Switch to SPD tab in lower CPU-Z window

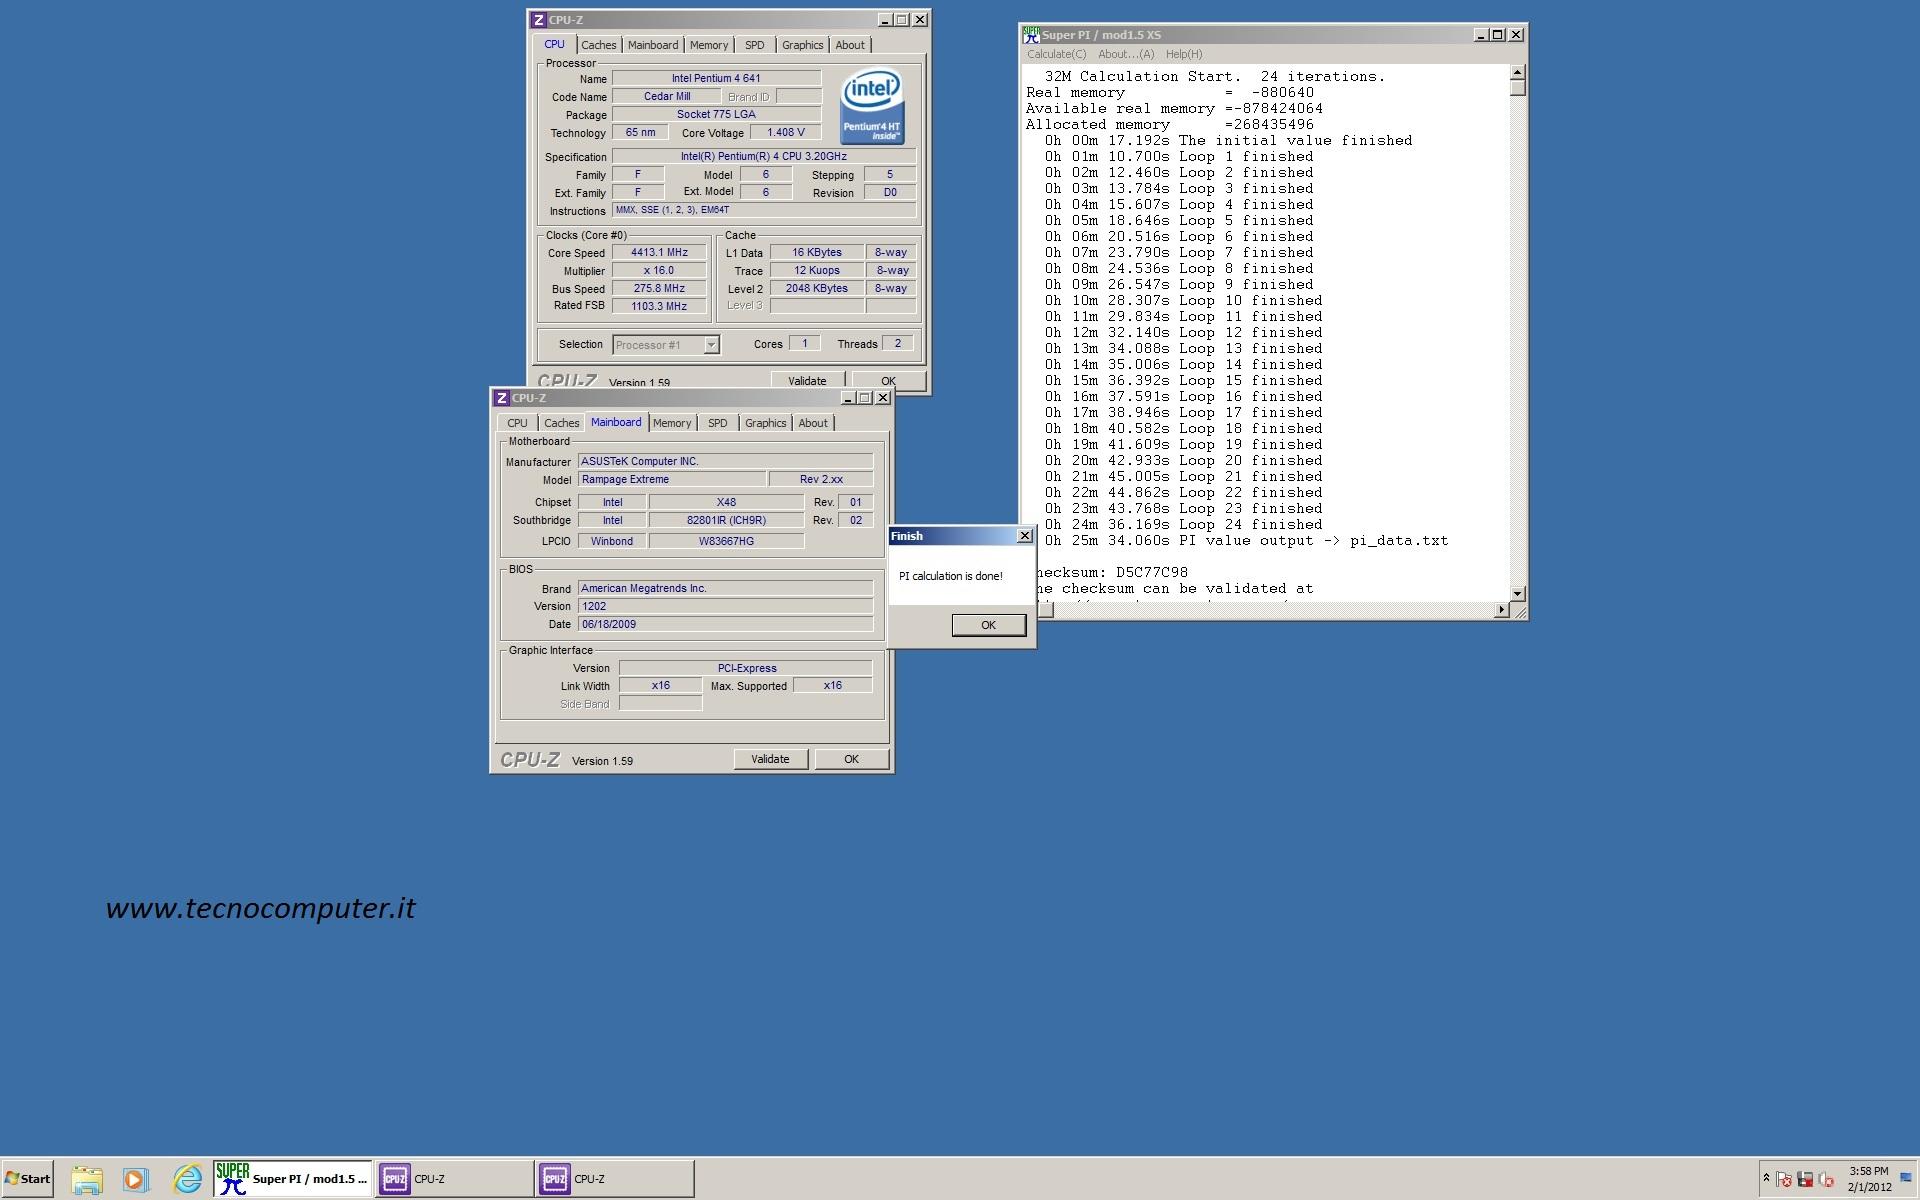(718, 423)
